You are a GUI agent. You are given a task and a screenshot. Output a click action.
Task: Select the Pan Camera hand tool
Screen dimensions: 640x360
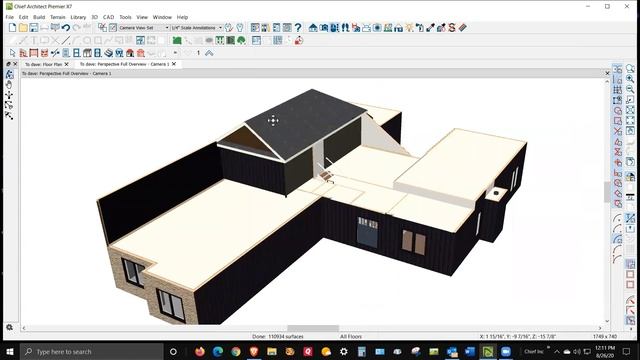tap(9, 85)
